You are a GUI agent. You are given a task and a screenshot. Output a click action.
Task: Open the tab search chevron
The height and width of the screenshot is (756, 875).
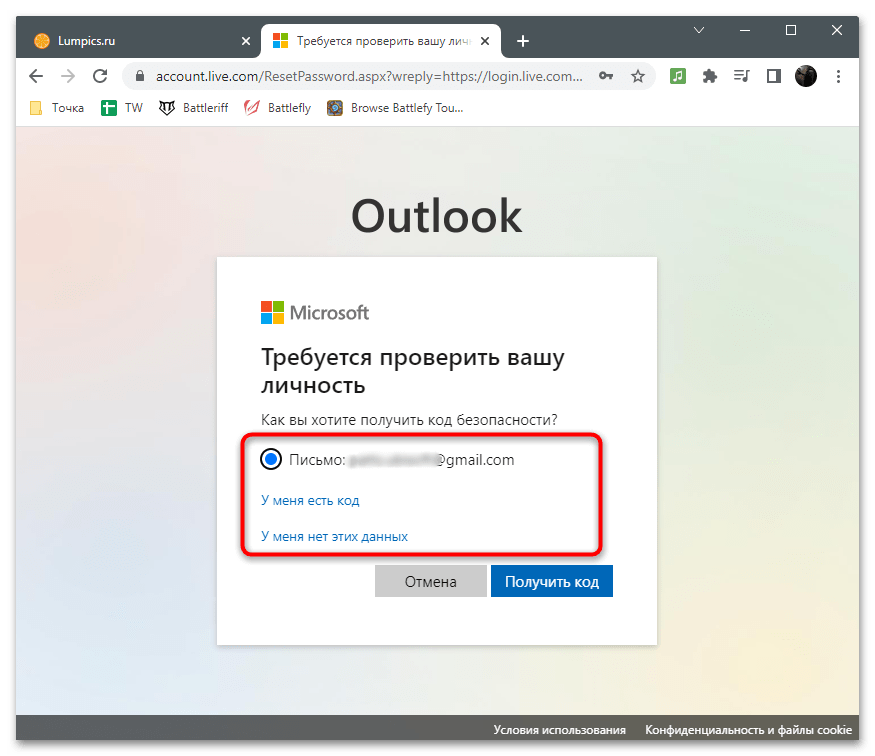[x=699, y=30]
